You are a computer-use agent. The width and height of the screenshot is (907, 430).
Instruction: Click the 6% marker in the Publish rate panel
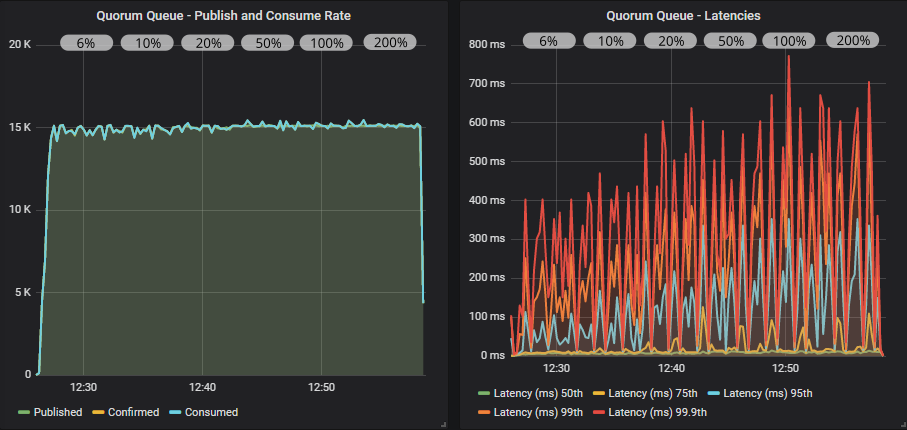[87, 43]
